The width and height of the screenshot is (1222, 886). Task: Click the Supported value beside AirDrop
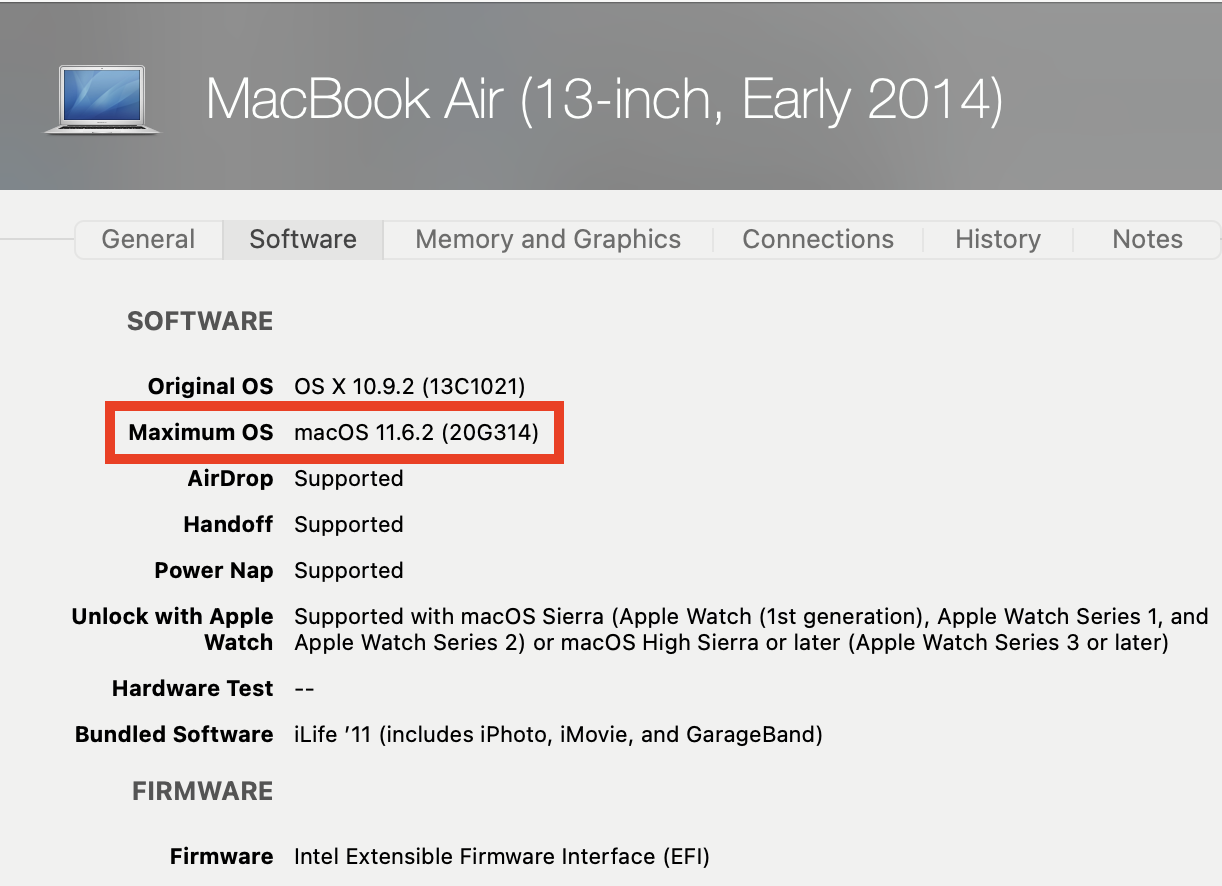tap(349, 479)
